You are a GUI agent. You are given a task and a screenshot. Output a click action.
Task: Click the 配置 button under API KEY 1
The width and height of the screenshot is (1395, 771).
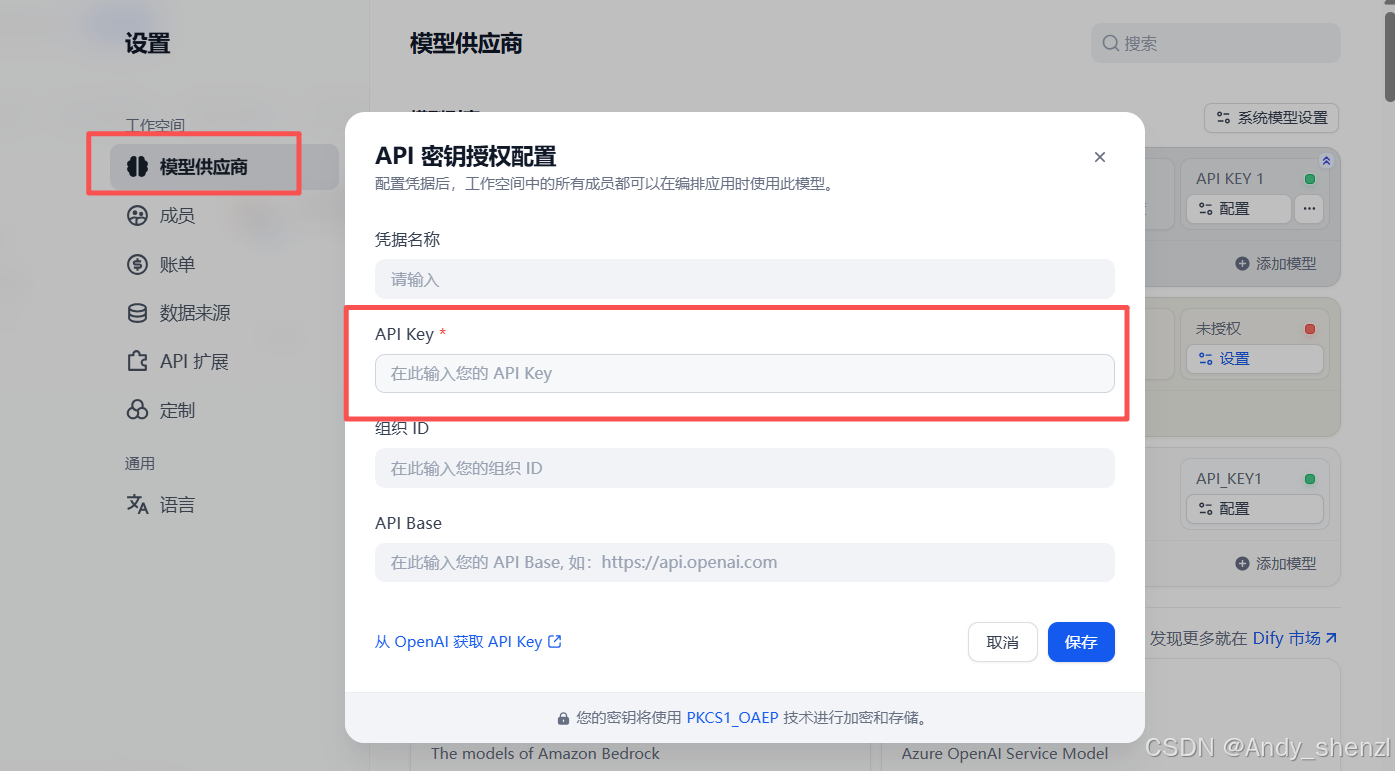[1238, 209]
